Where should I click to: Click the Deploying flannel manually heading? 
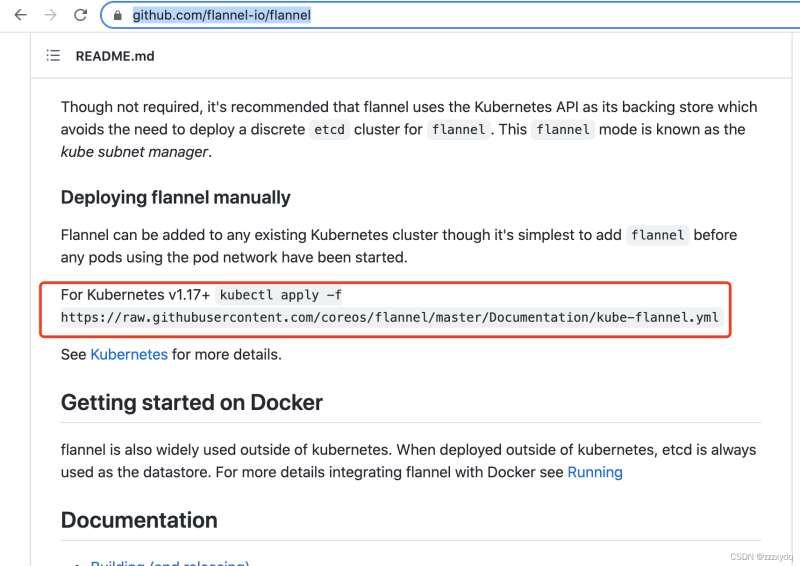pos(176,197)
